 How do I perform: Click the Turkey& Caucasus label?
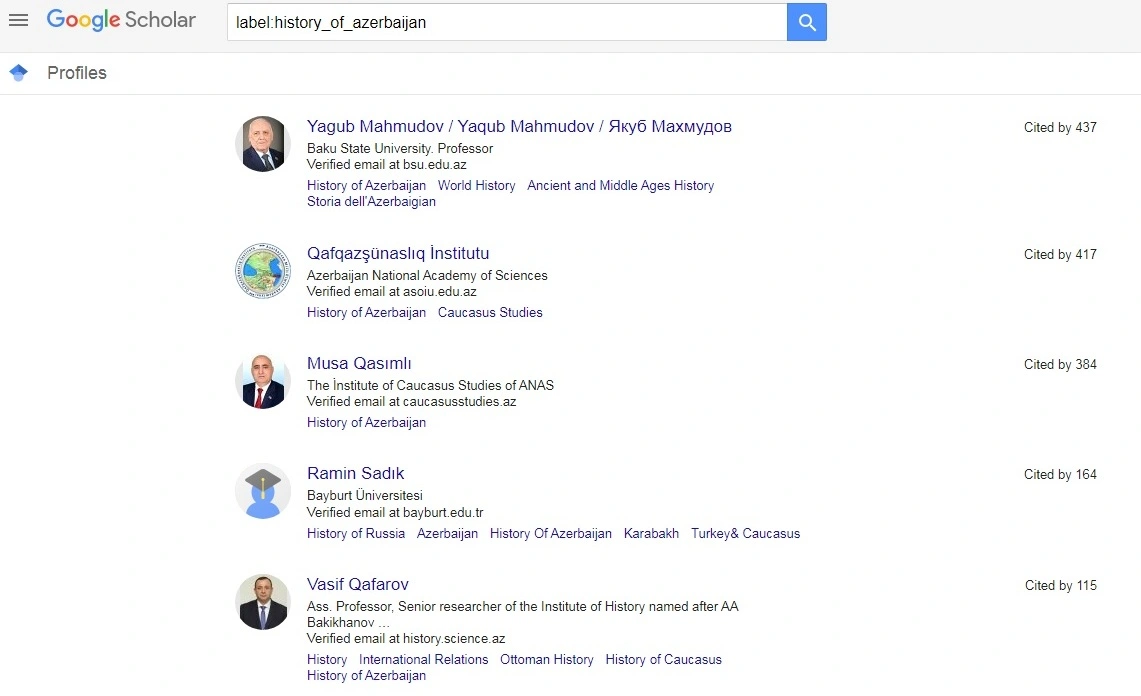coord(745,534)
